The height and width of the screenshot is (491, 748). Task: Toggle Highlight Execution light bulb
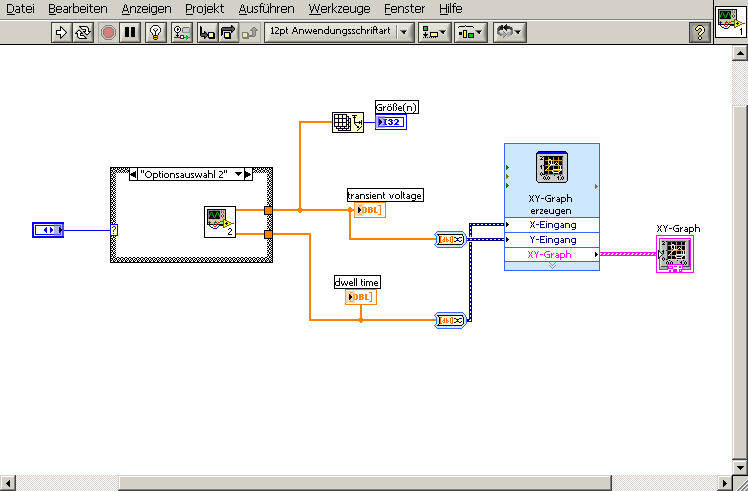[x=156, y=32]
